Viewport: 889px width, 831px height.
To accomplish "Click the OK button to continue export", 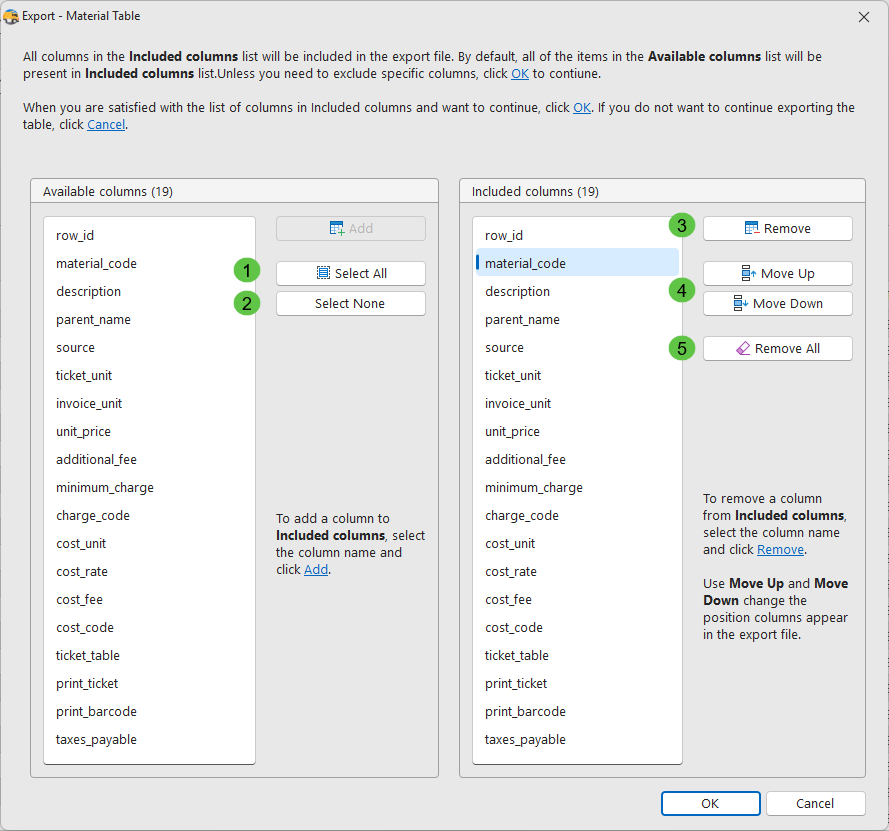I will pyautogui.click(x=709, y=803).
